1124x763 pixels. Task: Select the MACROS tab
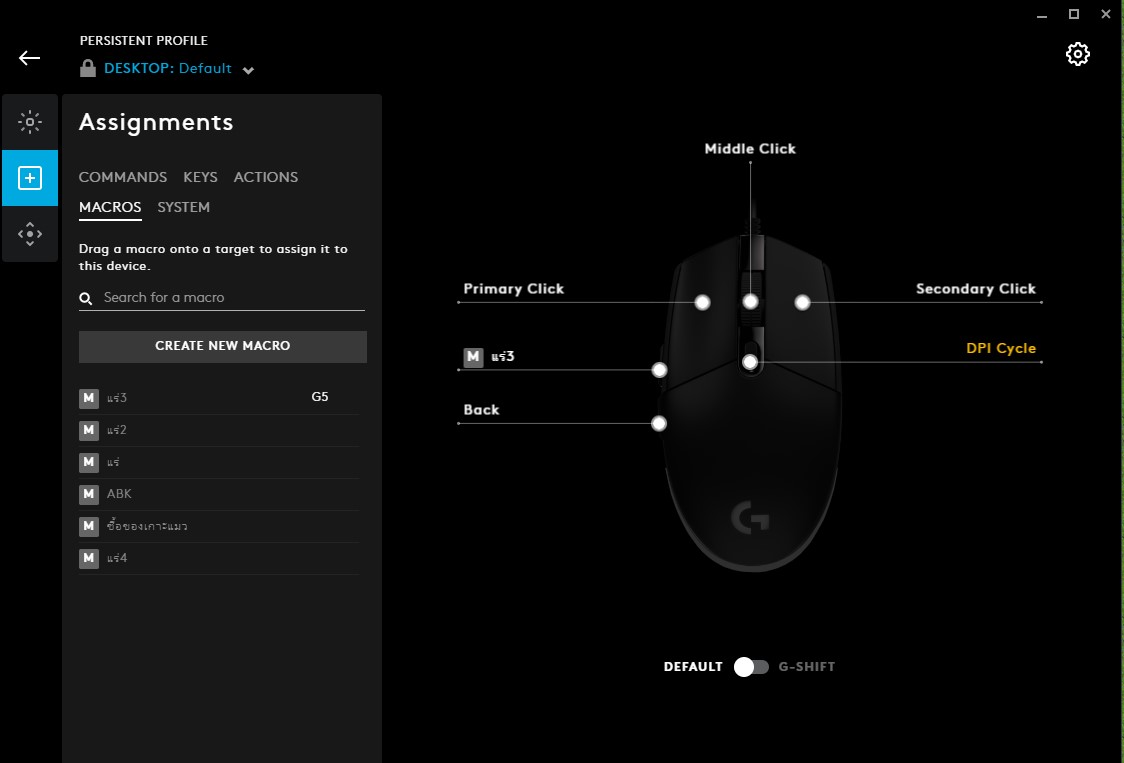[x=110, y=207]
